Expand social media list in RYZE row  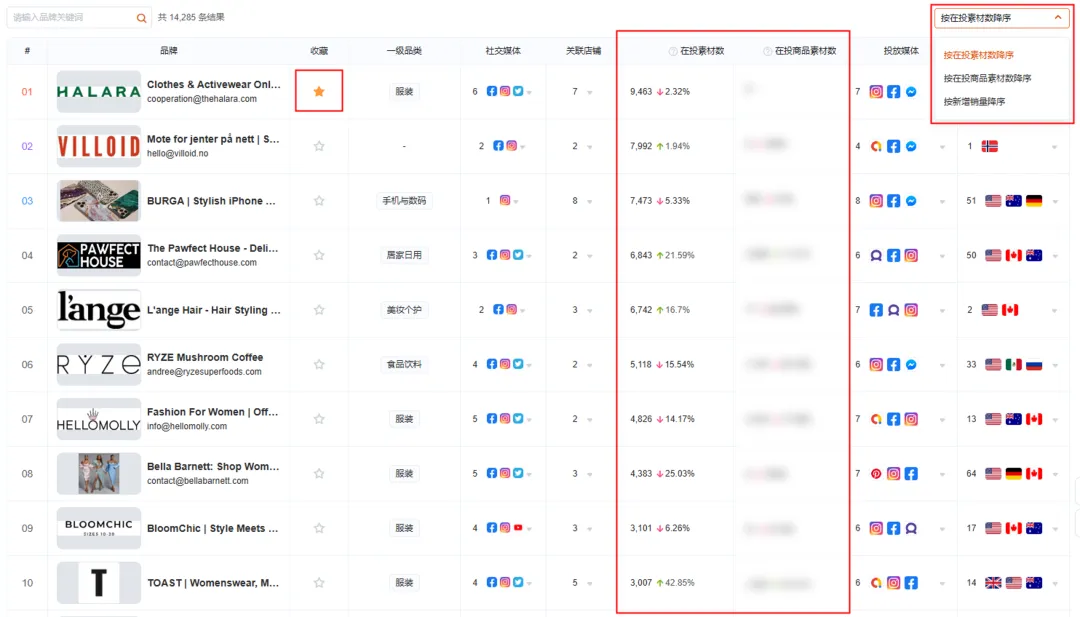point(529,365)
